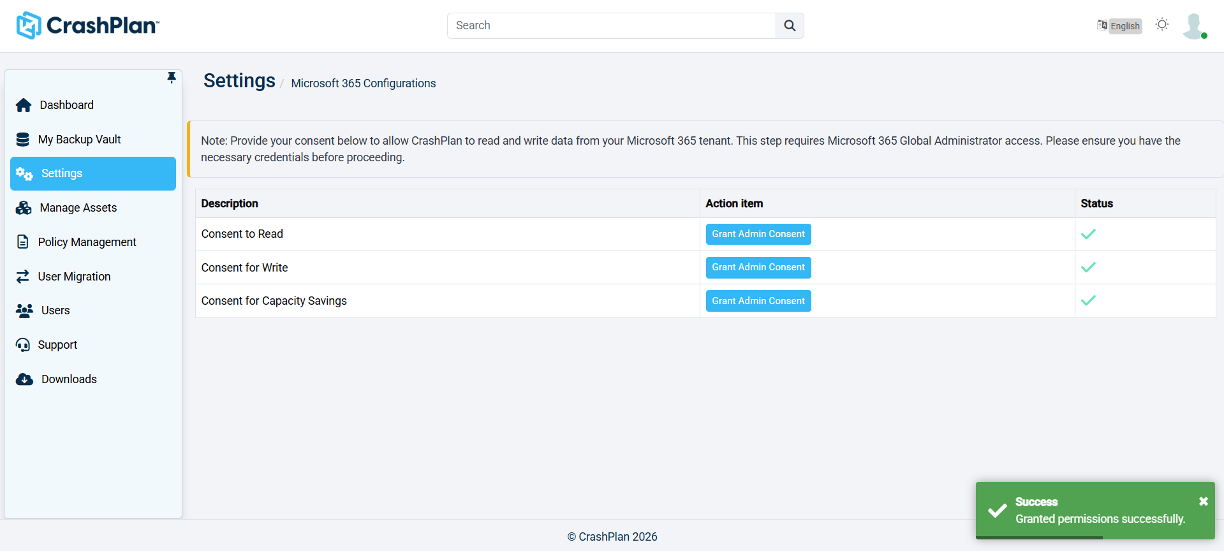This screenshot has height=552, width=1224.
Task: Click the language translate icon
Action: [x=1102, y=25]
